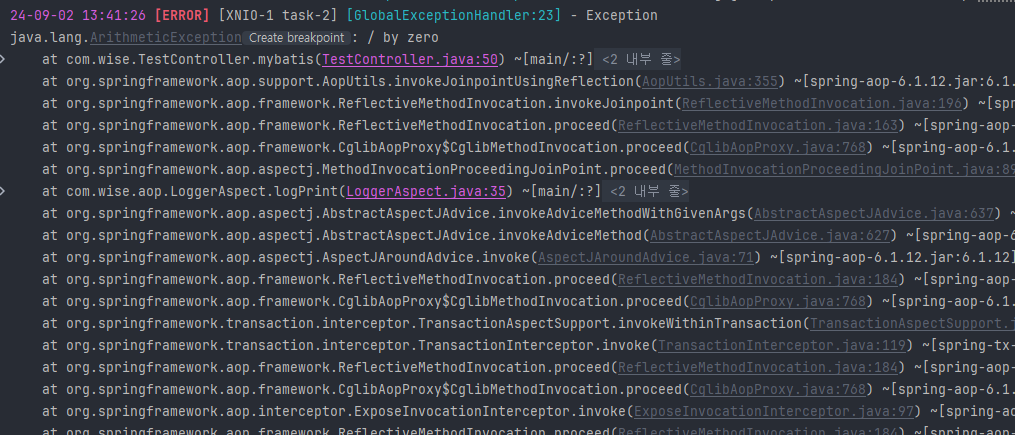Click 'invokeAdviceMethodWithGivenArgs' method name text

point(623,214)
